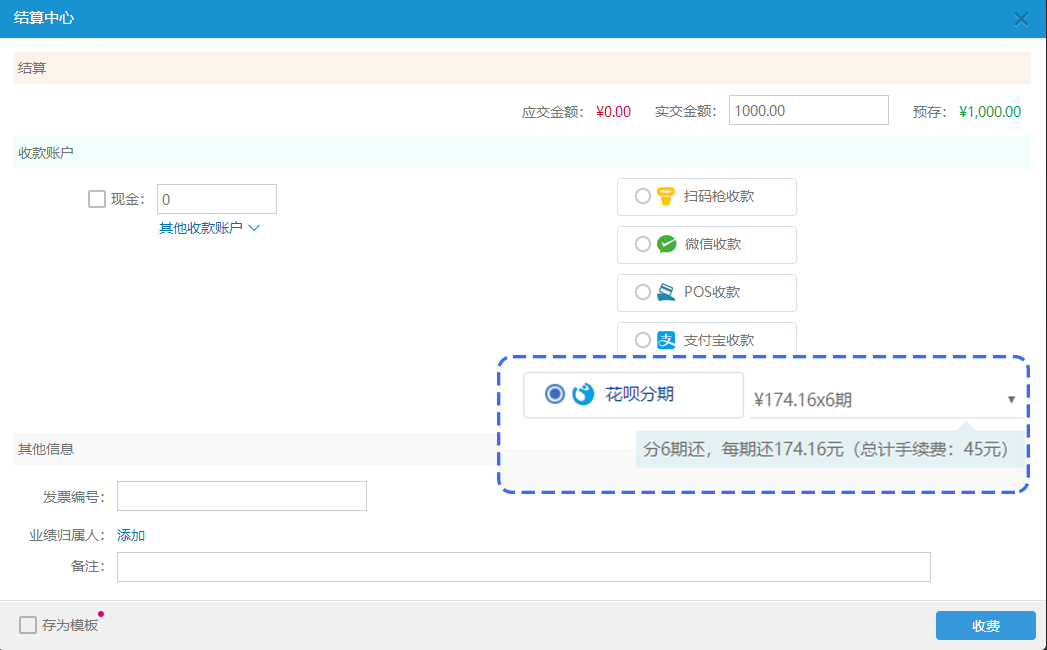Expand 其他收款账户 chevron

(x=254, y=228)
